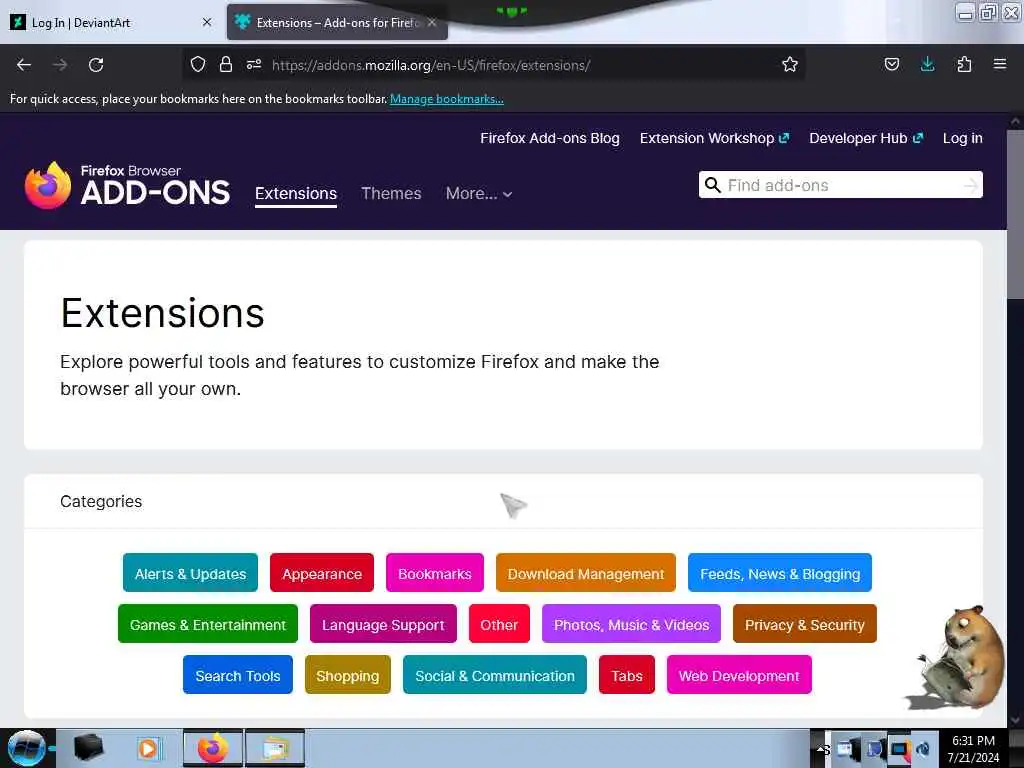Open the Extension Workshop link

[714, 138]
